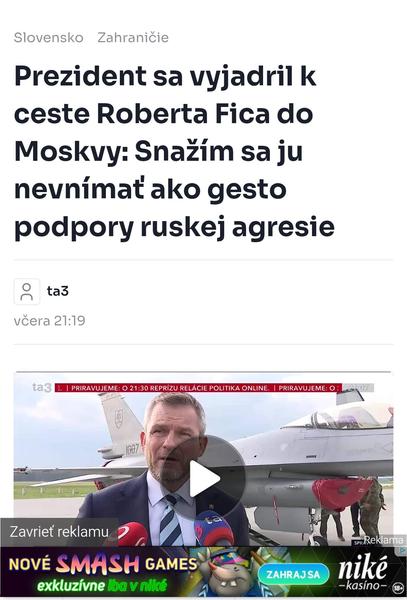Click the AdChoices icon on banner corner
407x600 pixels.
click(x=402, y=550)
